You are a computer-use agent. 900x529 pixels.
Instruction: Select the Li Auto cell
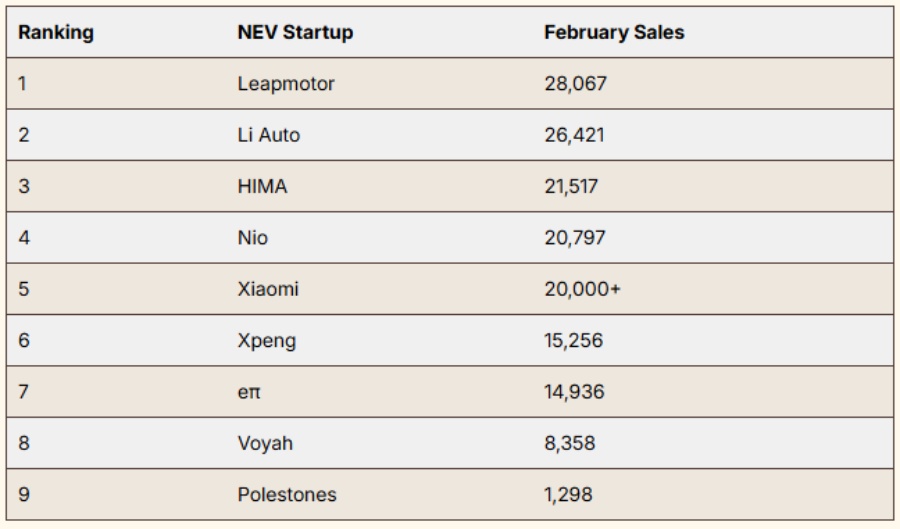(x=268, y=135)
